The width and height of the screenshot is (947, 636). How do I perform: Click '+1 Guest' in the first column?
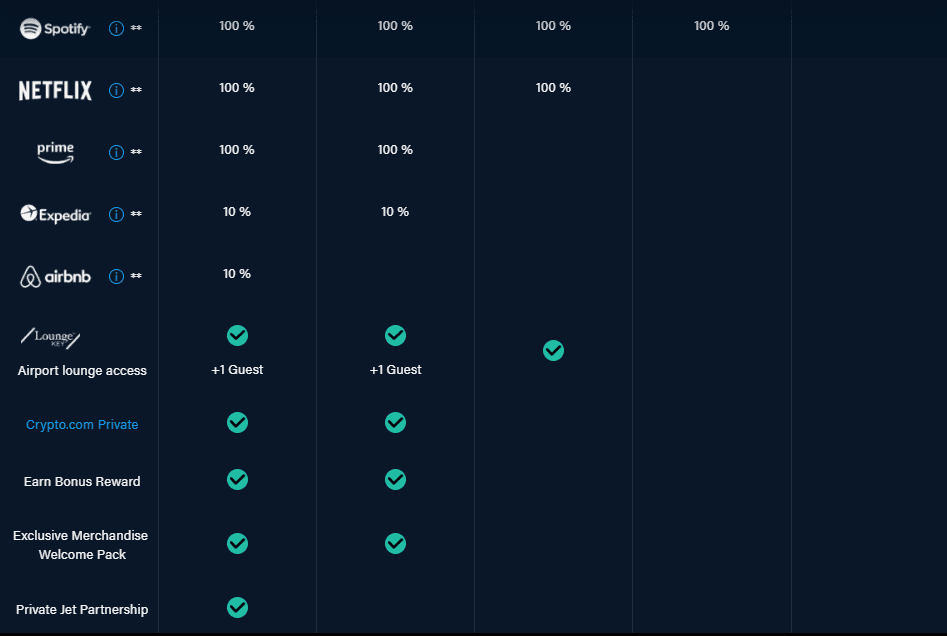(x=237, y=370)
